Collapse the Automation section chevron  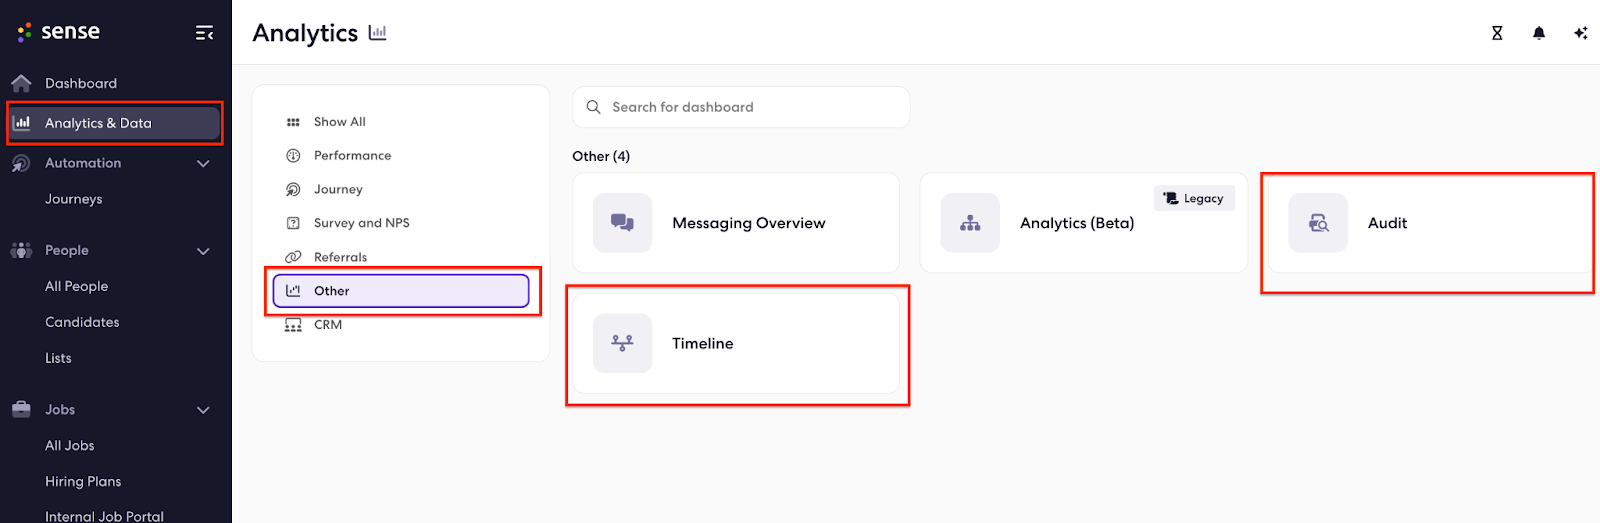coord(203,163)
